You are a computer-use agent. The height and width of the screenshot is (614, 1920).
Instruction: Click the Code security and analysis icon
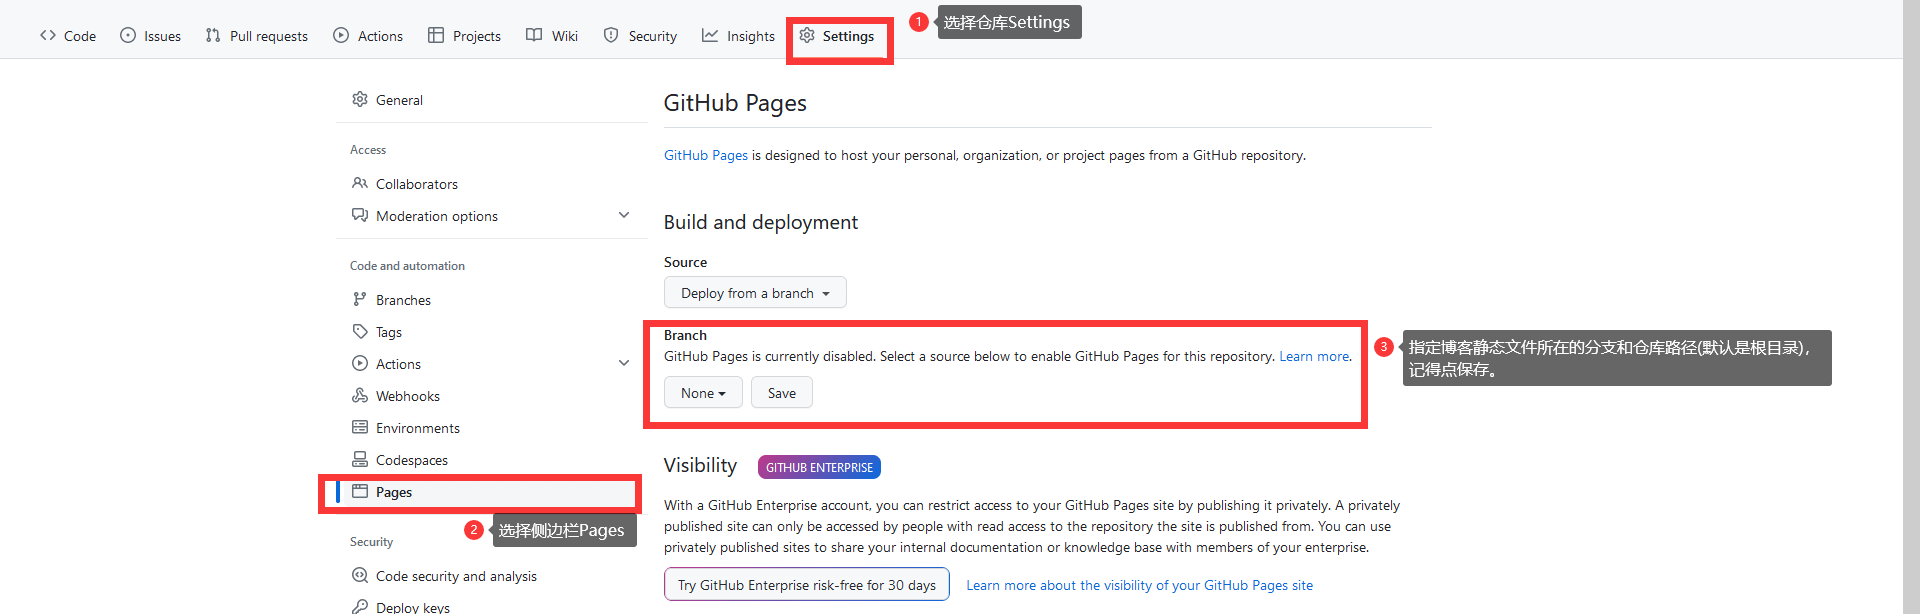[360, 575]
